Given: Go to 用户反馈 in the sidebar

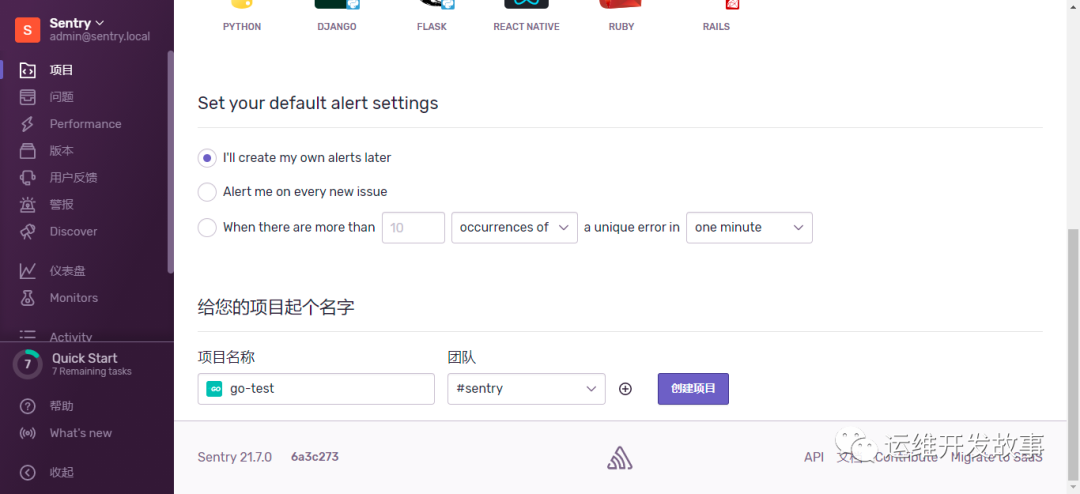Looking at the screenshot, I should (x=74, y=178).
